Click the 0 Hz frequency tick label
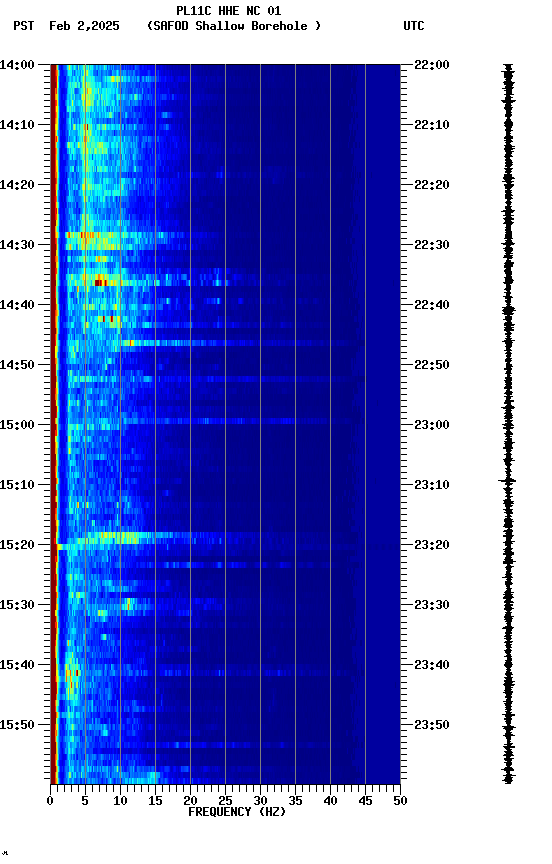552x864 pixels. 50,801
